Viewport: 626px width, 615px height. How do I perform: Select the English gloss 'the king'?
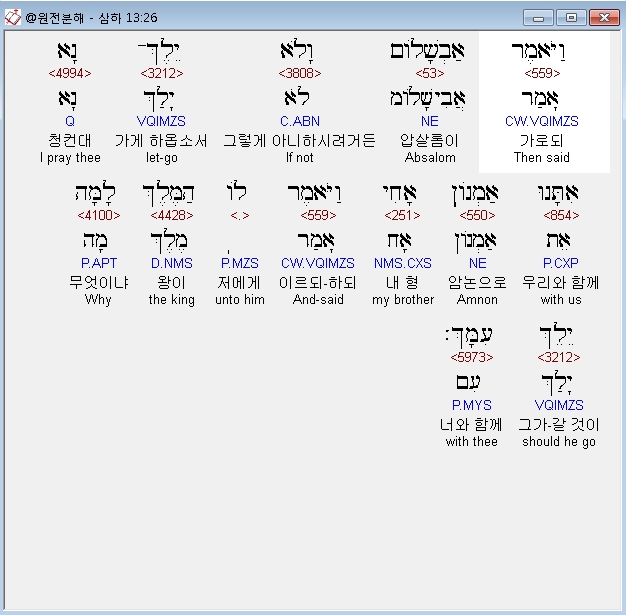[x=172, y=300]
